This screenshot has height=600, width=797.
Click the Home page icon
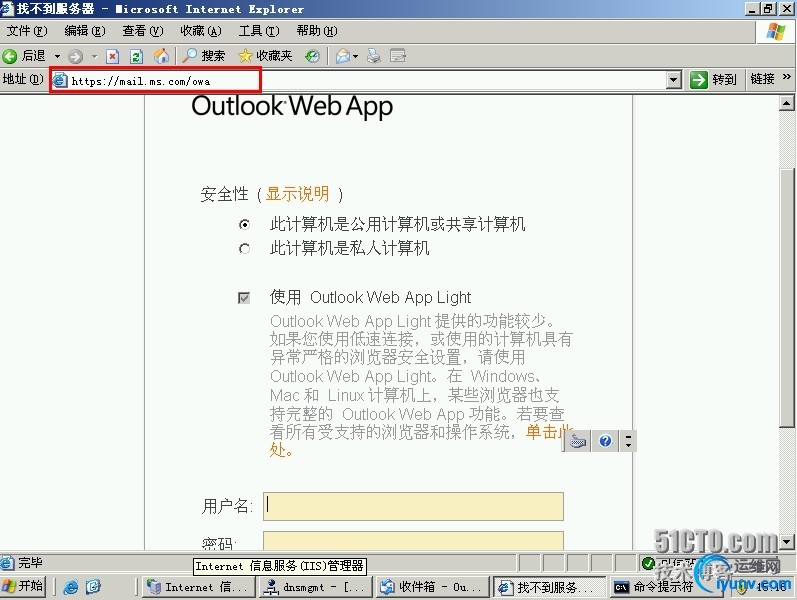(x=161, y=56)
